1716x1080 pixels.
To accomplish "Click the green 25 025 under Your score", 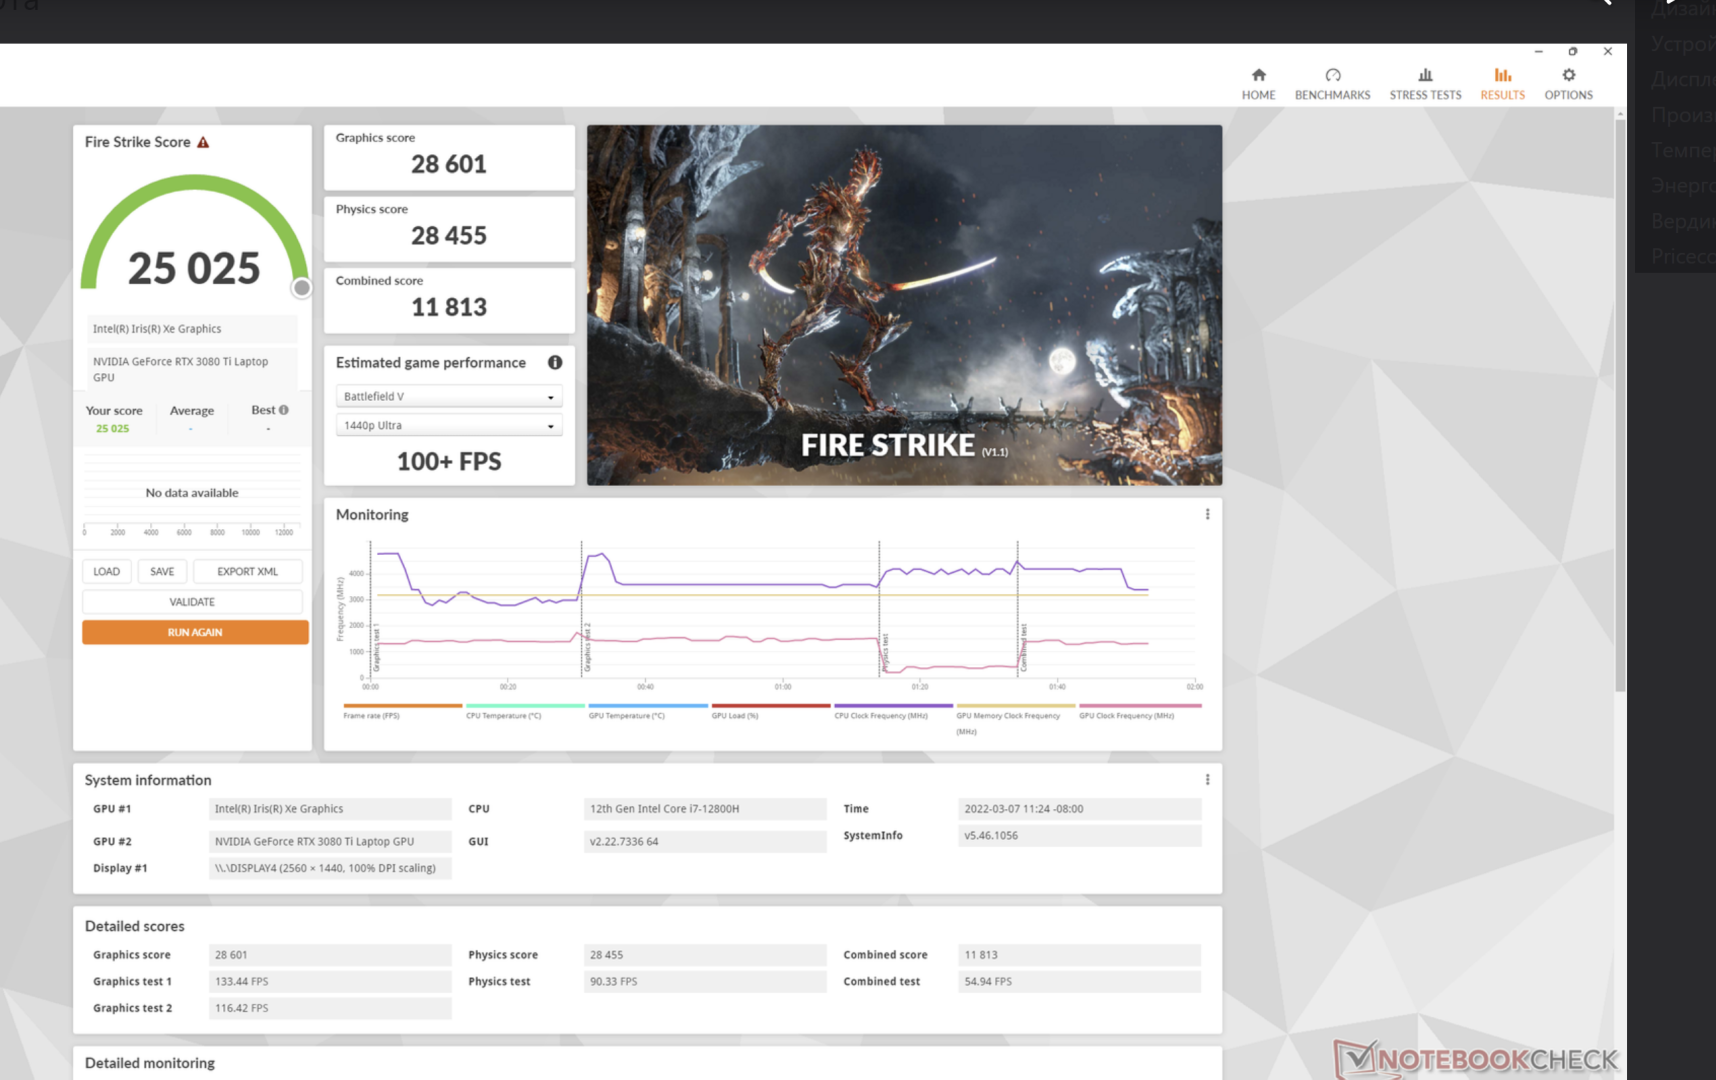I will 112,428.
